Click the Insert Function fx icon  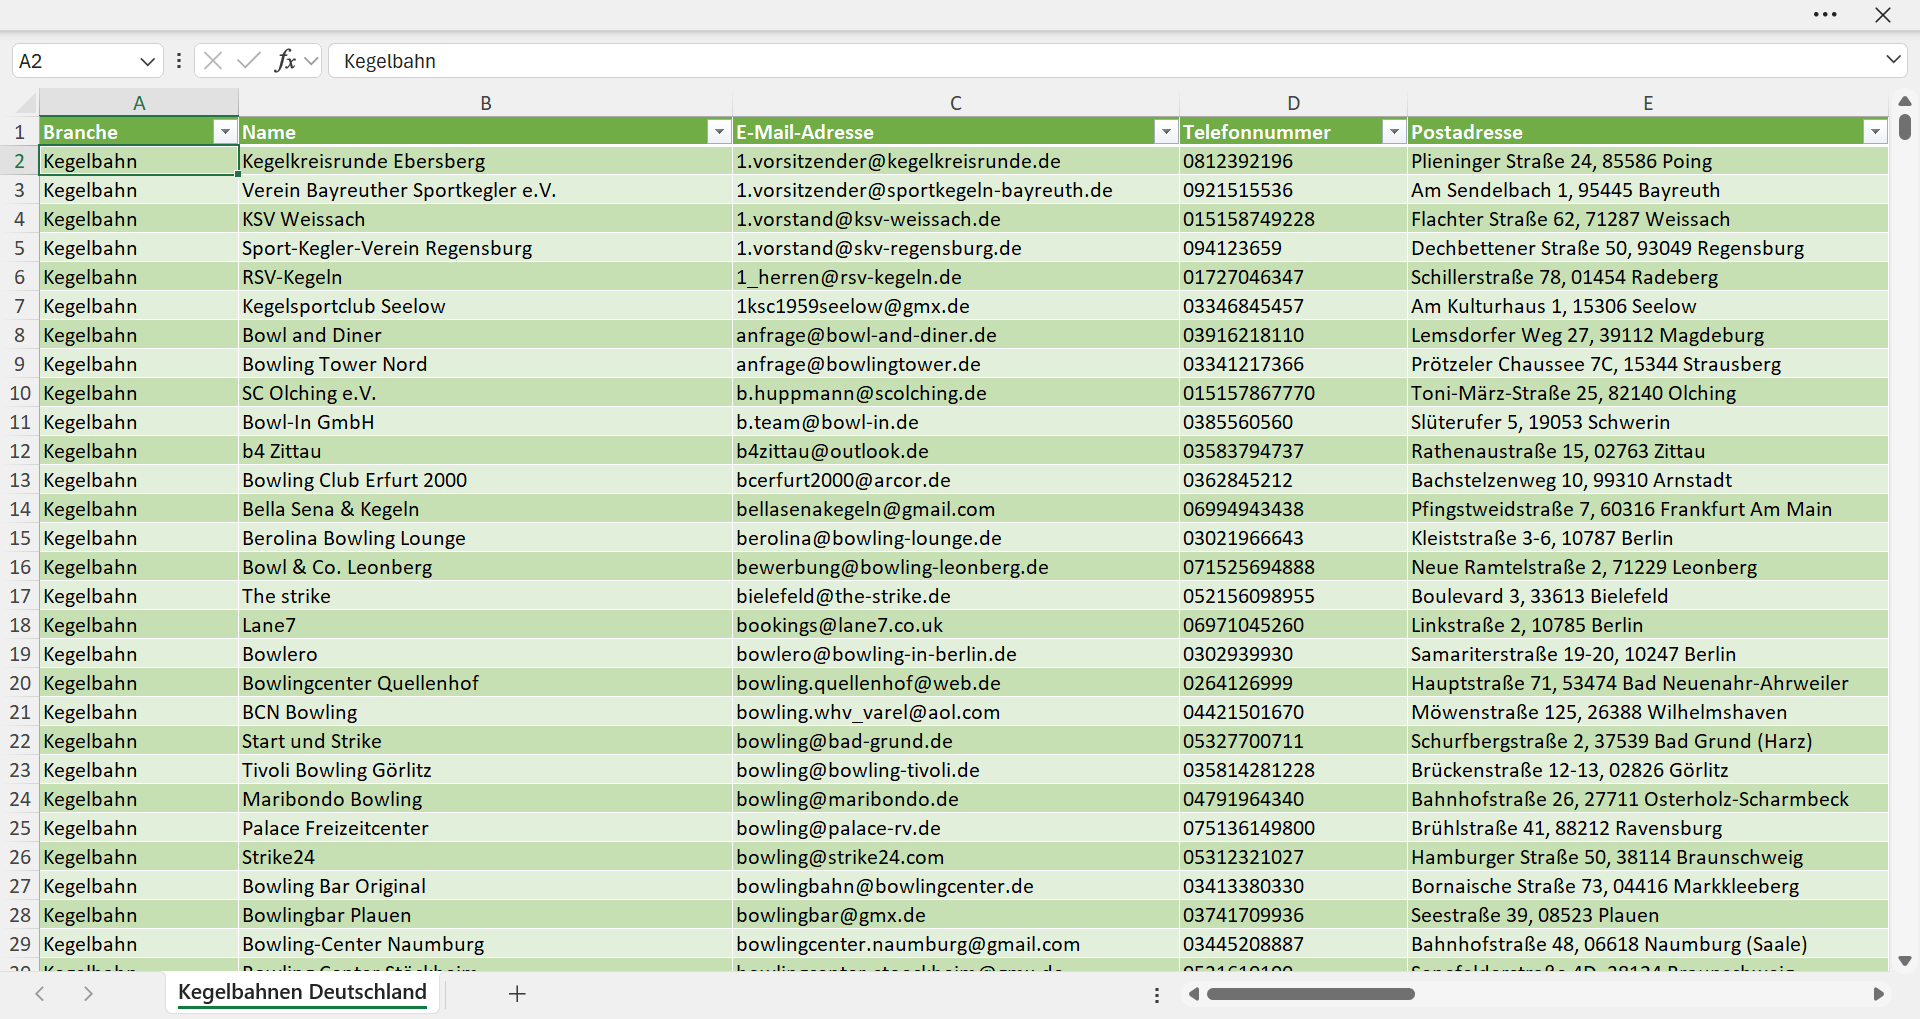pyautogui.click(x=285, y=61)
